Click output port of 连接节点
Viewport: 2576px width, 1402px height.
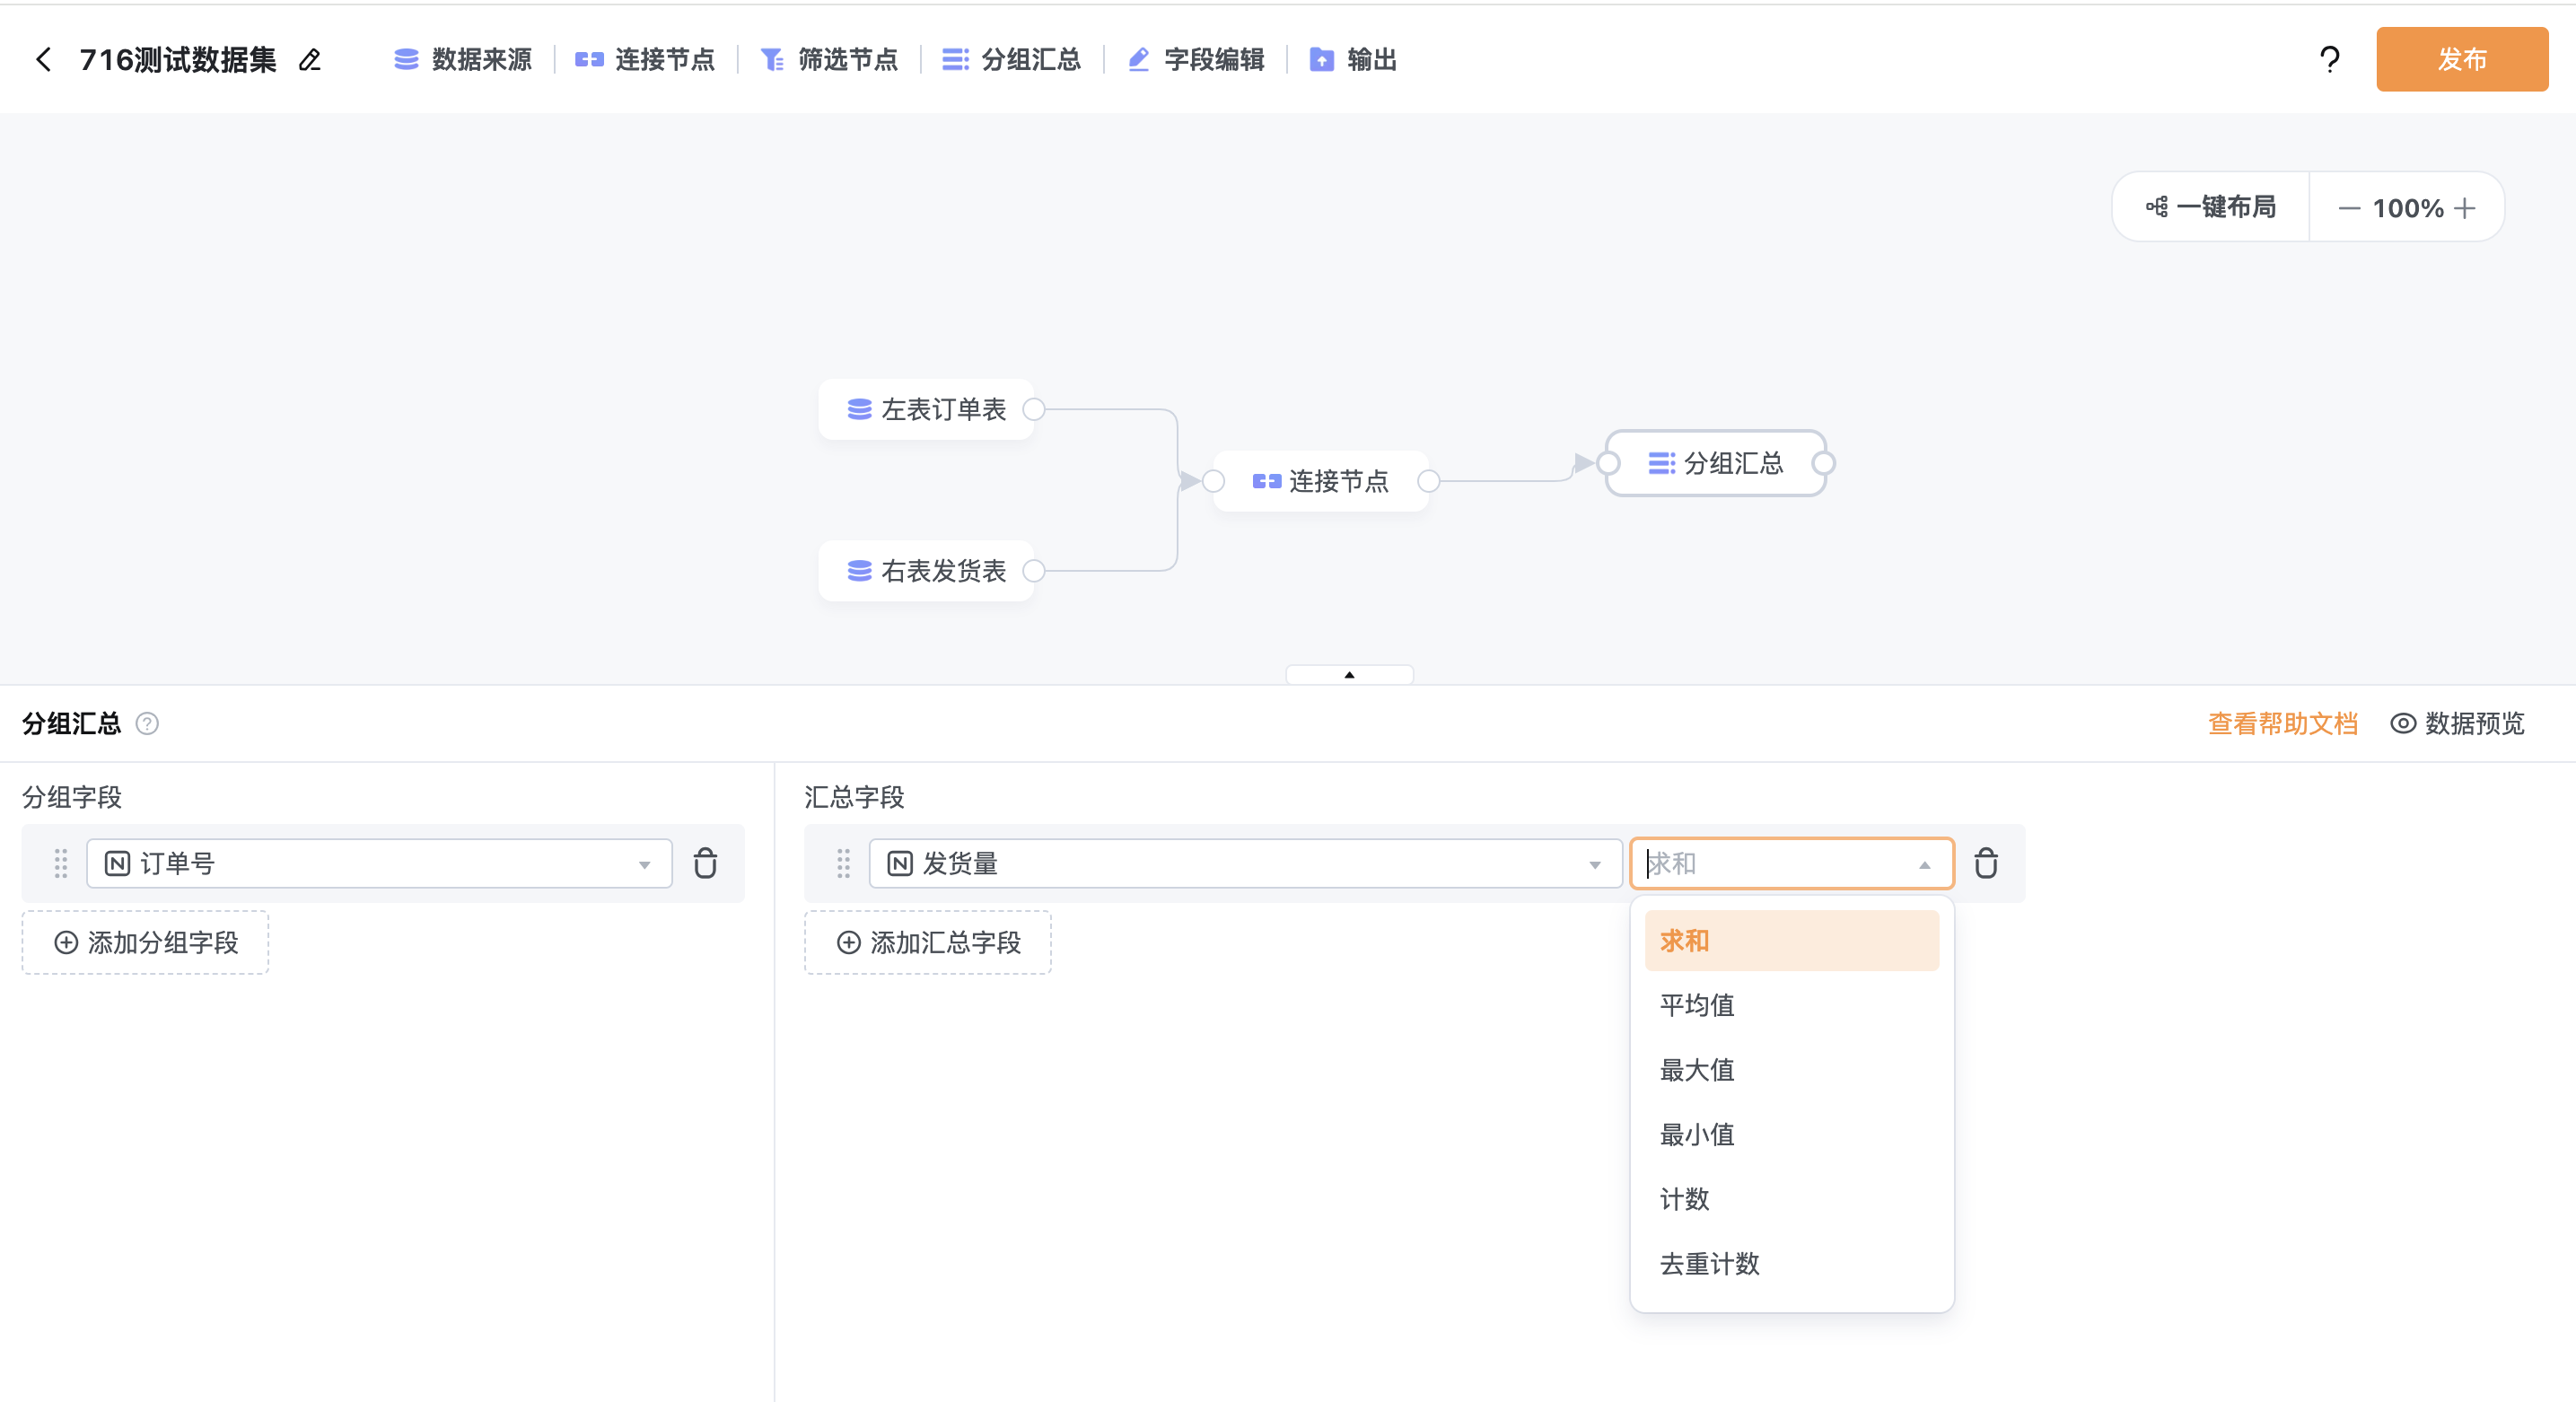[1429, 481]
